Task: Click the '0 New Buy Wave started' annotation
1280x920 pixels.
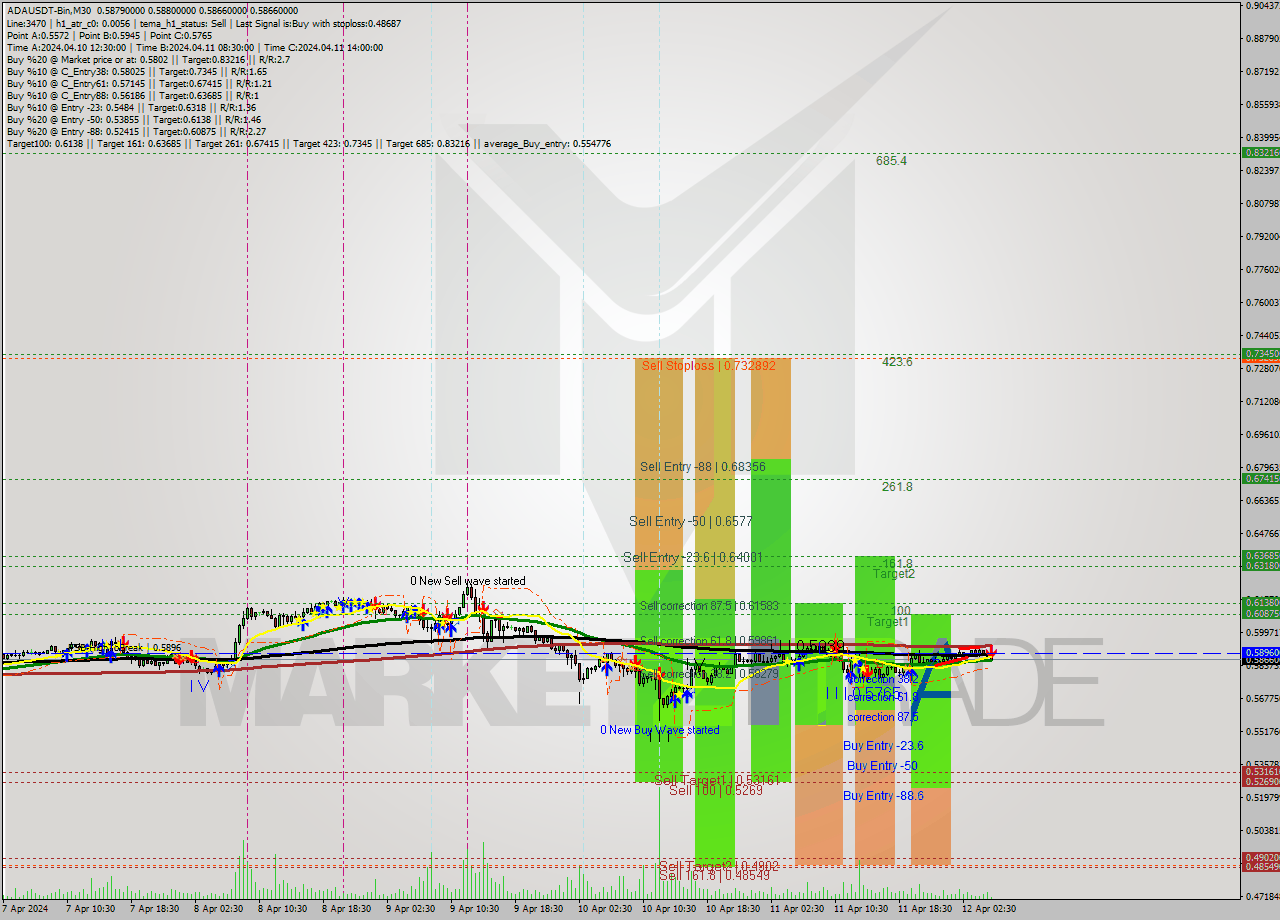Action: click(x=659, y=730)
